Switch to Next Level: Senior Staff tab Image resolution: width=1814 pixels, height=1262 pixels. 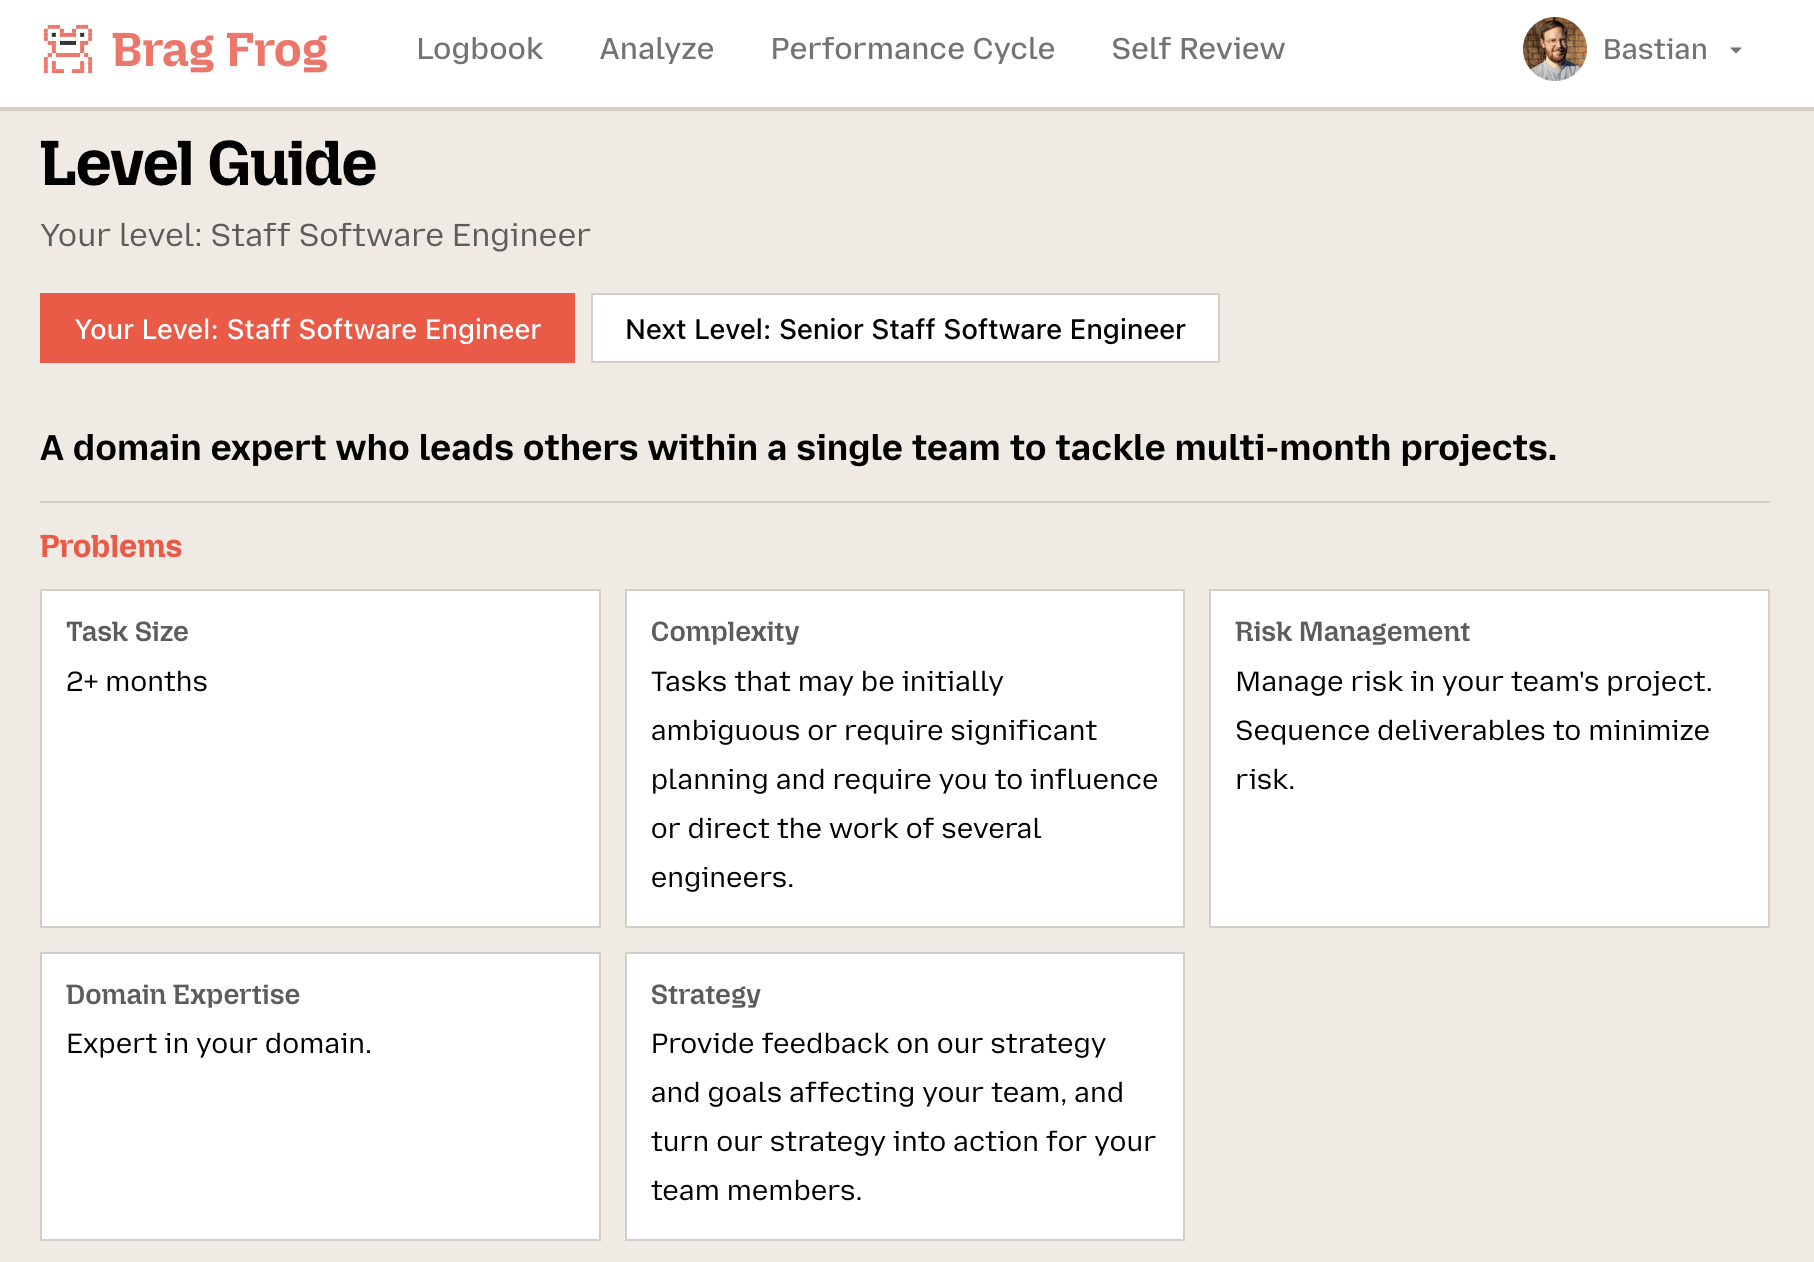(x=904, y=328)
